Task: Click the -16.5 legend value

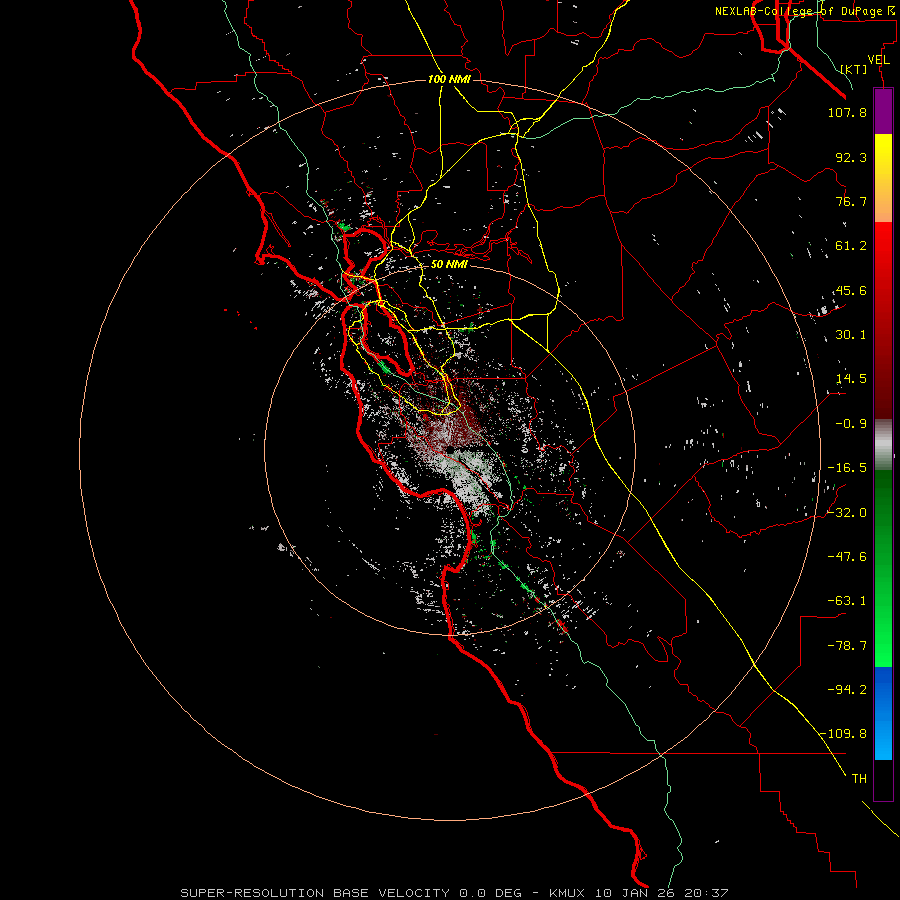Action: [847, 468]
